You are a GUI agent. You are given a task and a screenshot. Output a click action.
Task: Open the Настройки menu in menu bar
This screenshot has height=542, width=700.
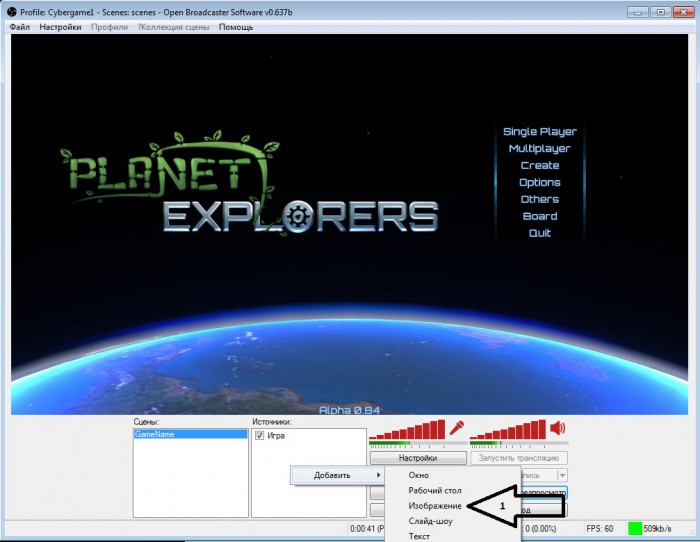[61, 27]
